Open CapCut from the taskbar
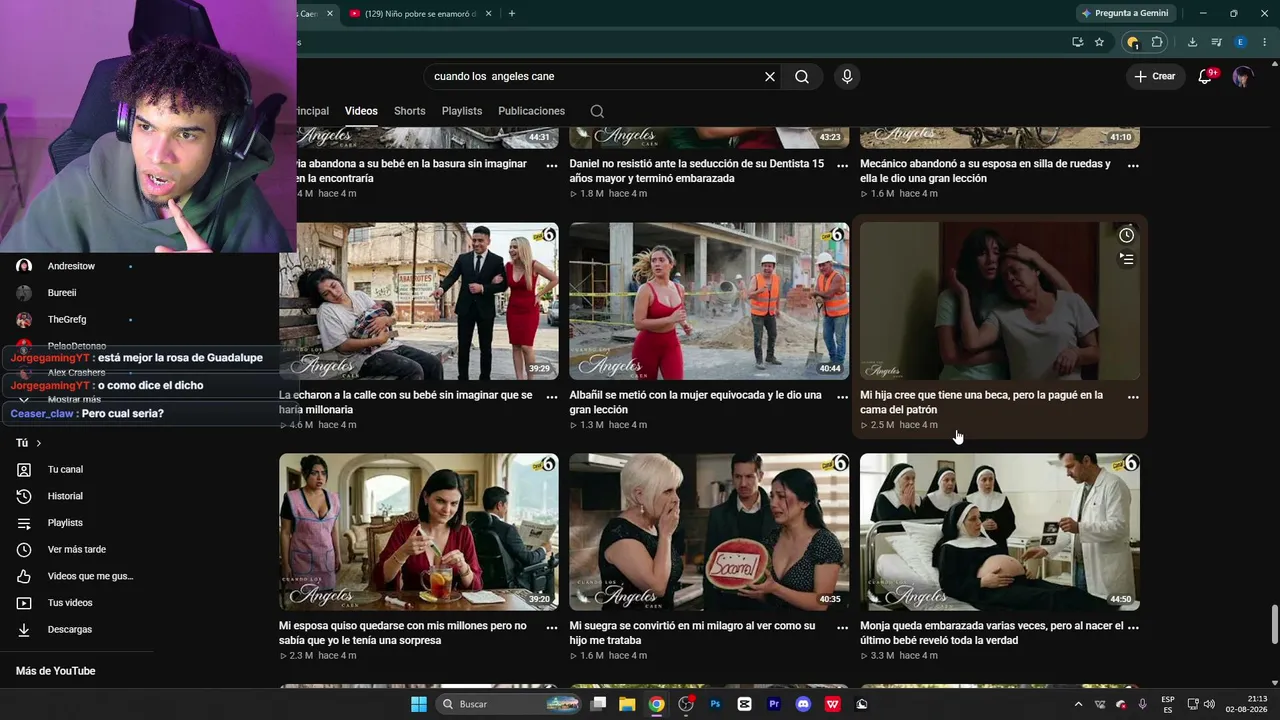 pos(744,704)
